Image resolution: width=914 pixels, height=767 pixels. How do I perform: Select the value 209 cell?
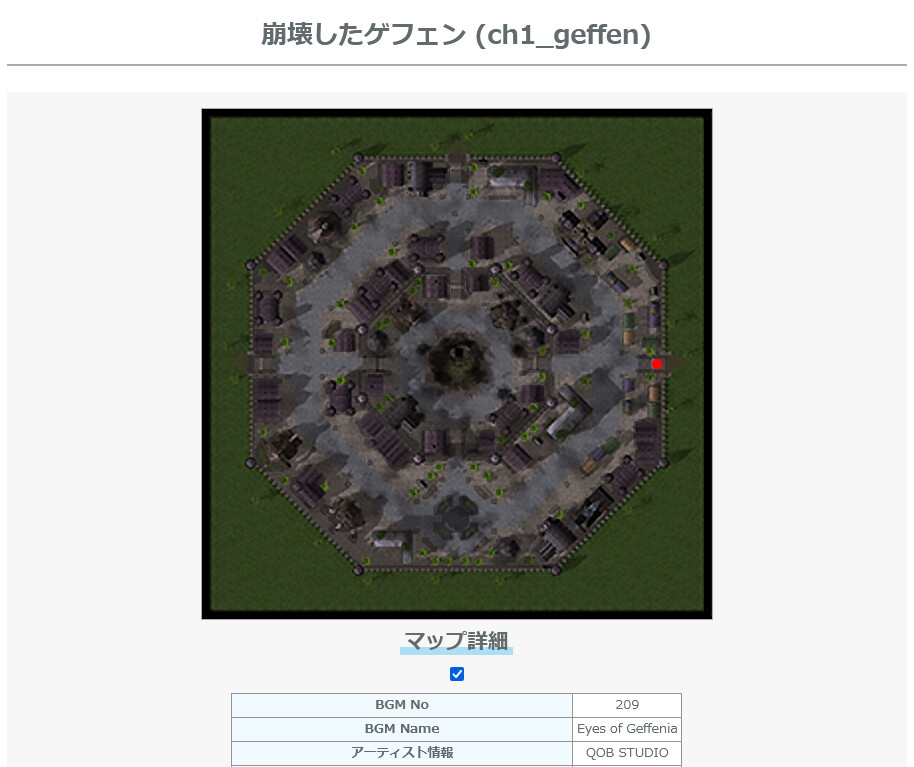(627, 705)
